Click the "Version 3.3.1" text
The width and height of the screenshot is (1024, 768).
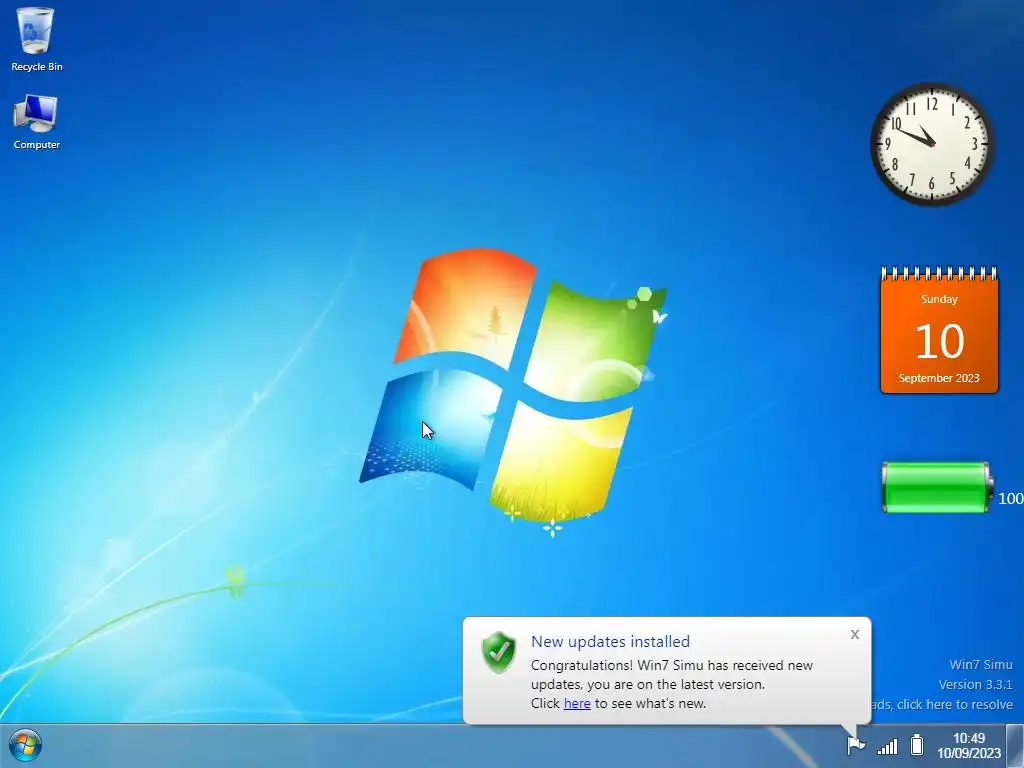point(976,684)
